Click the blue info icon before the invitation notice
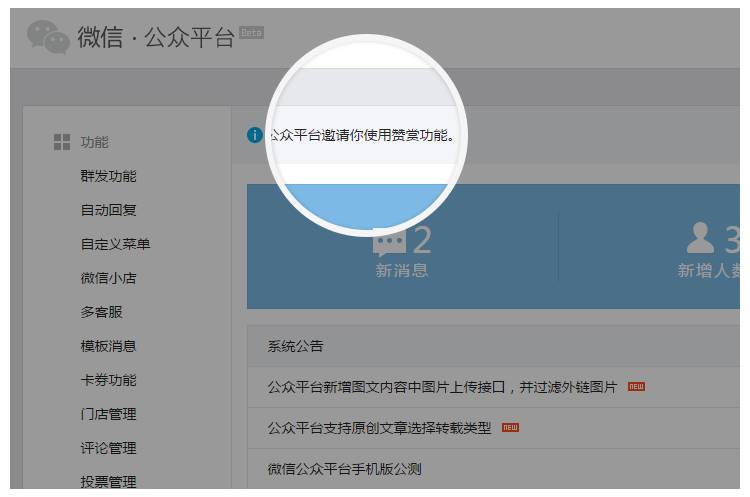 pyautogui.click(x=254, y=135)
